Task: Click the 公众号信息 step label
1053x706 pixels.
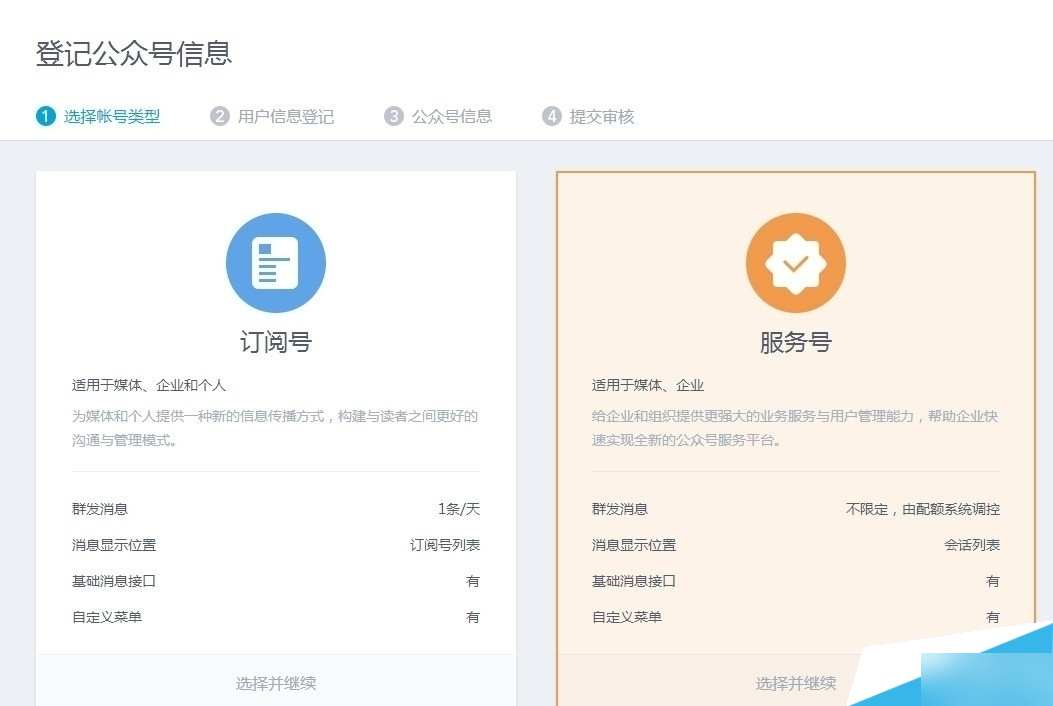Action: pyautogui.click(x=450, y=116)
